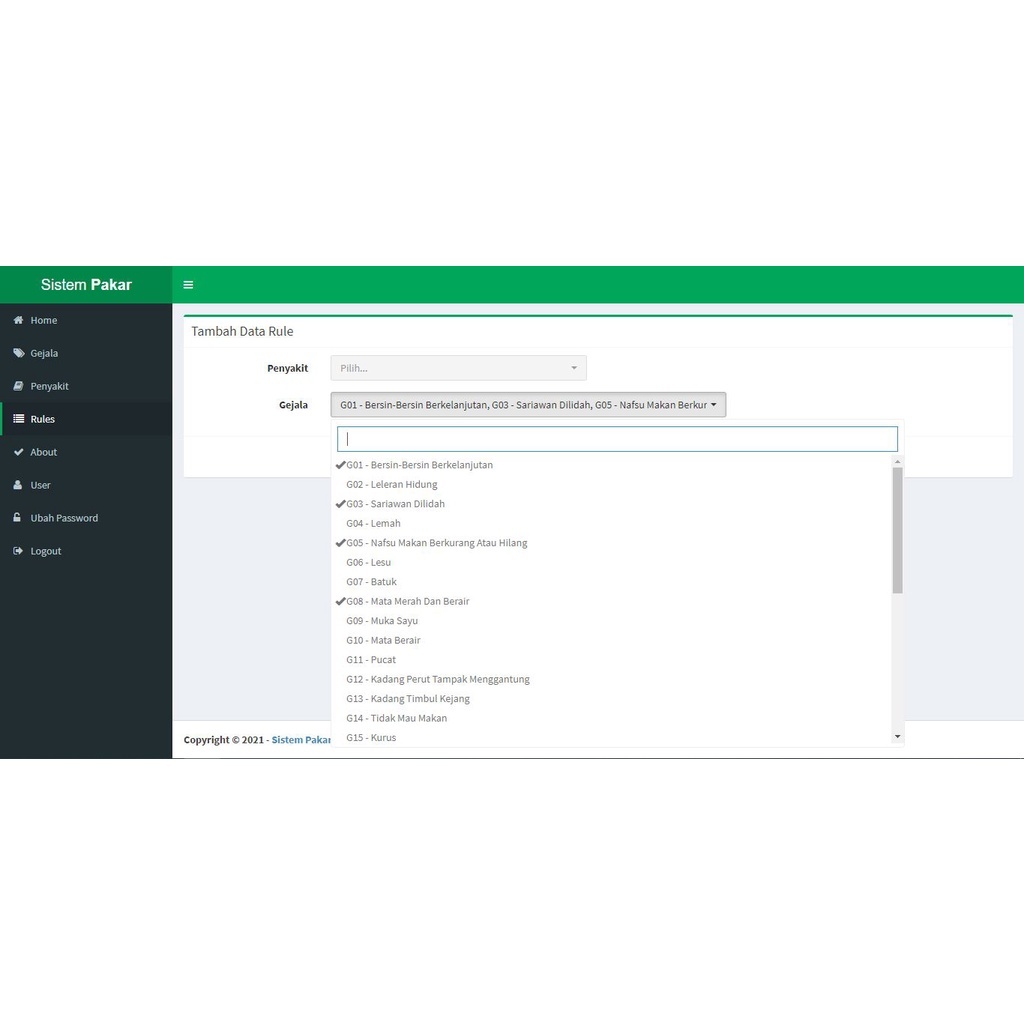Viewport: 1024px width, 1024px height.
Task: Click the list scrollbar down arrow
Action: coord(897,737)
